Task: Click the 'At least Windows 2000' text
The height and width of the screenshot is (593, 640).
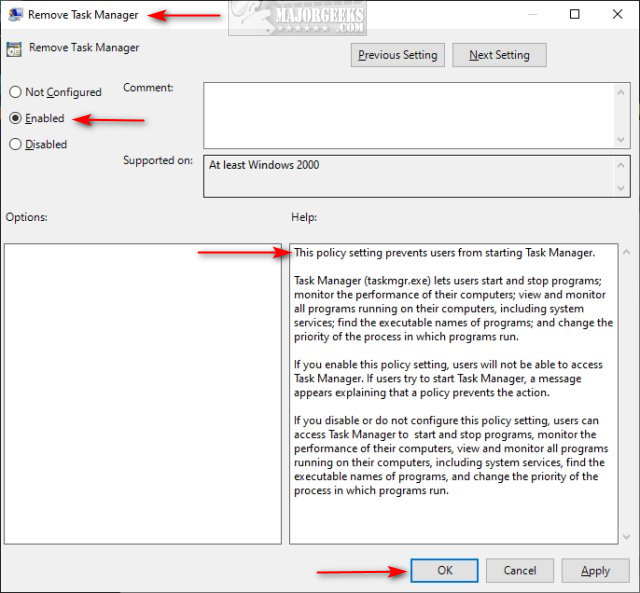Action: pyautogui.click(x=264, y=165)
